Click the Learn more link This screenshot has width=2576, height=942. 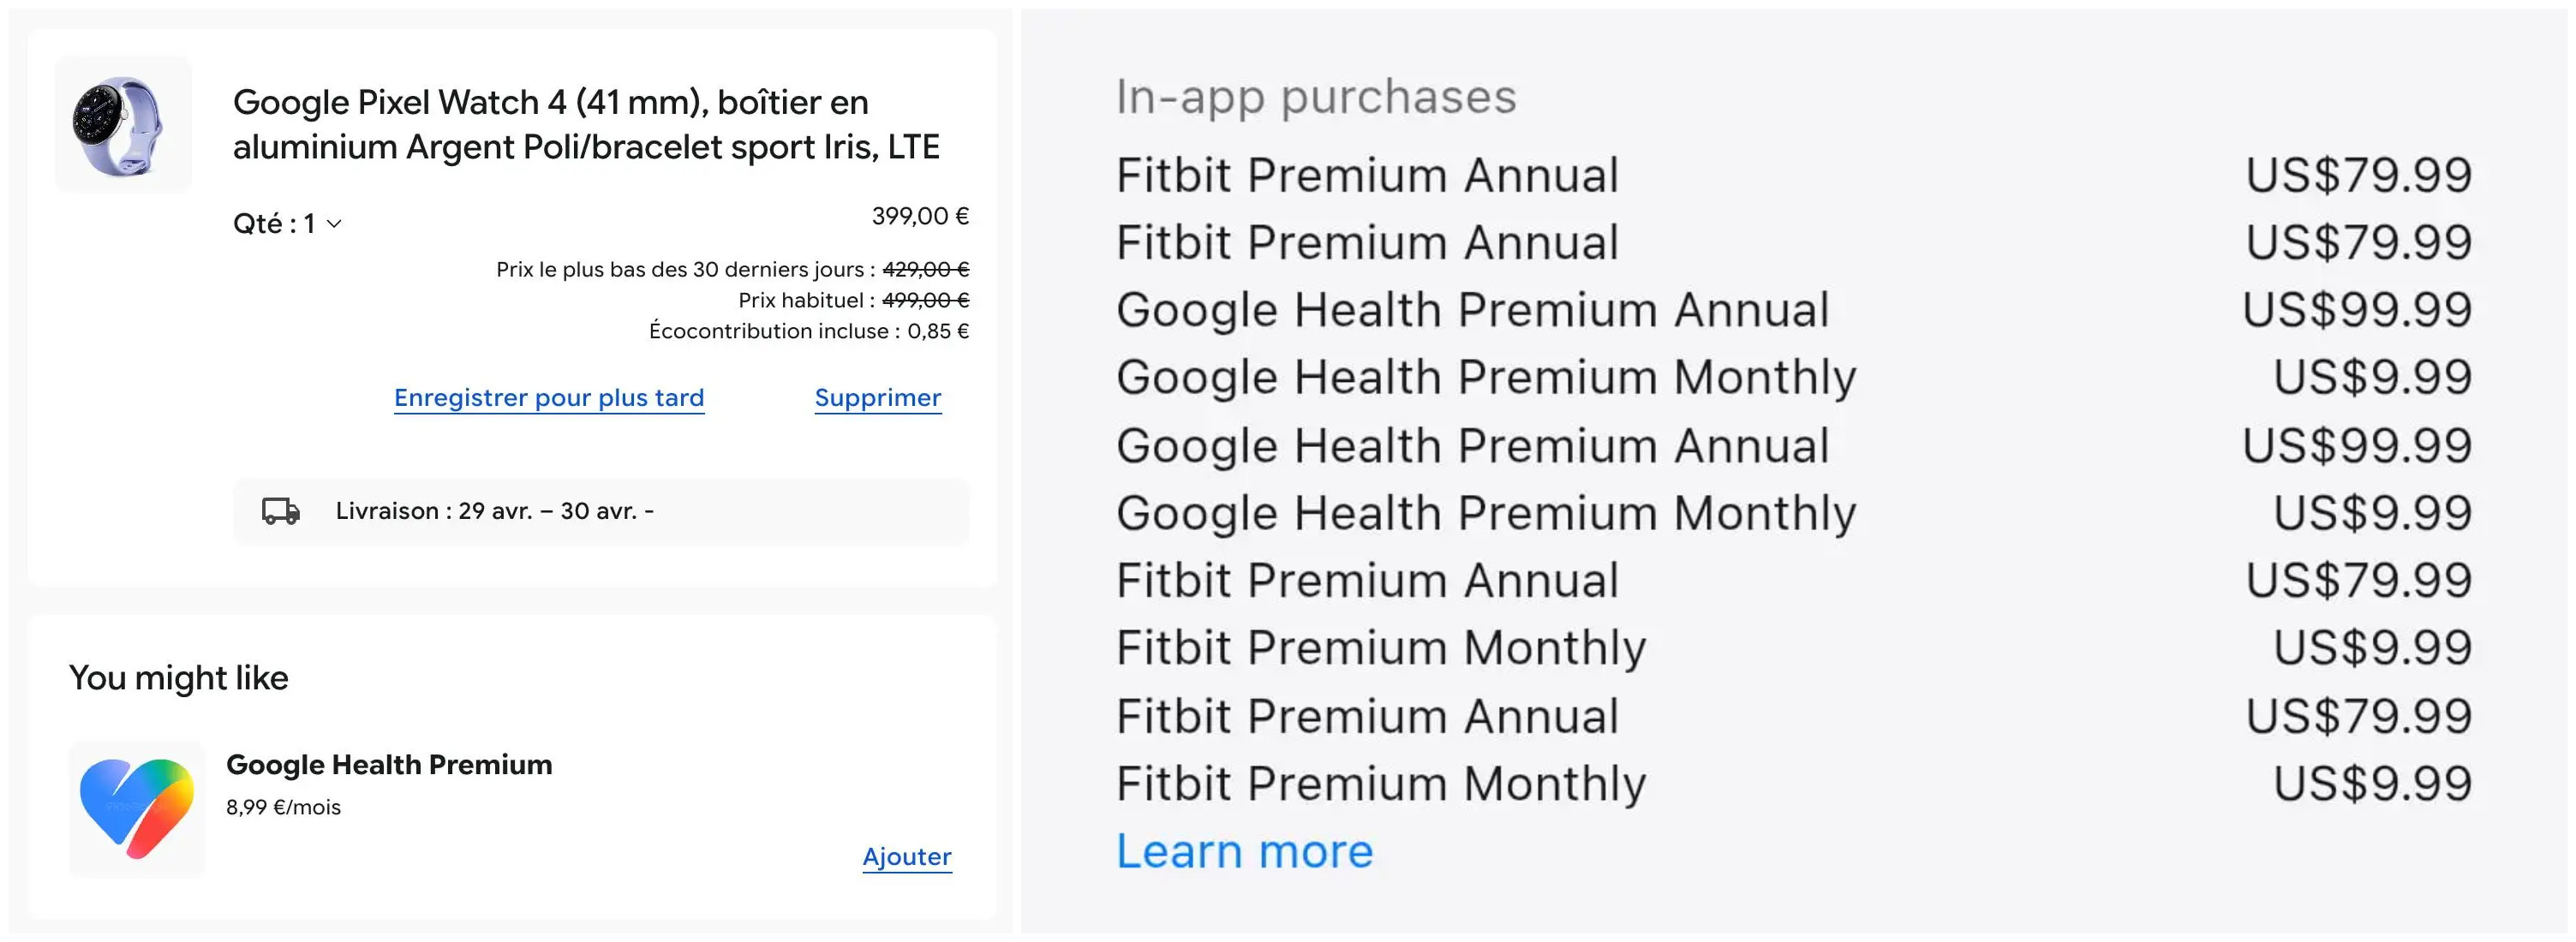[1244, 851]
